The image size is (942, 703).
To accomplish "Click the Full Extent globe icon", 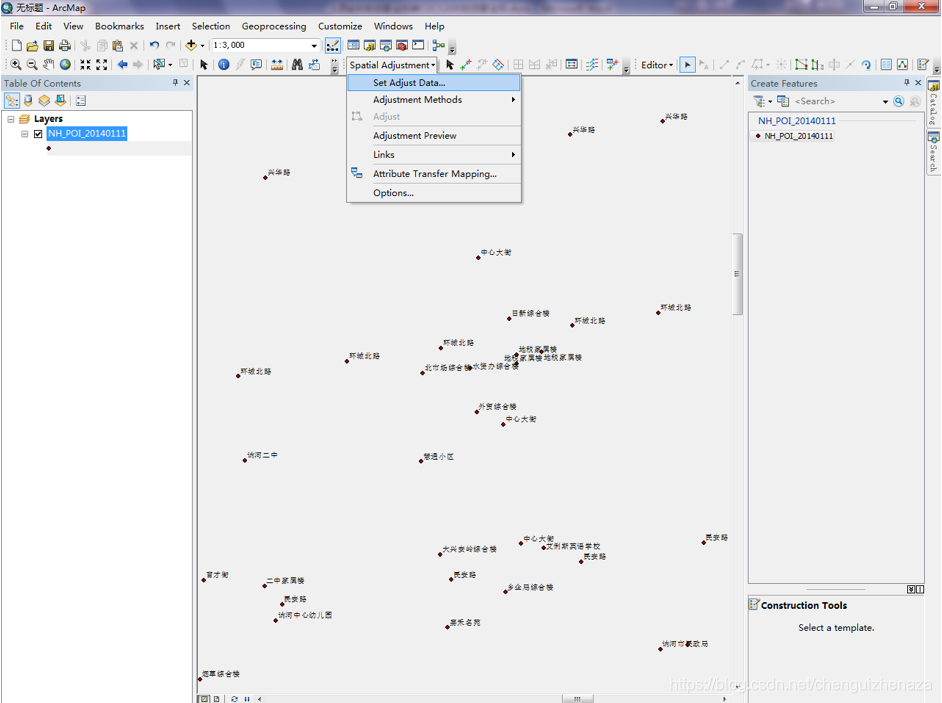I will (x=65, y=64).
